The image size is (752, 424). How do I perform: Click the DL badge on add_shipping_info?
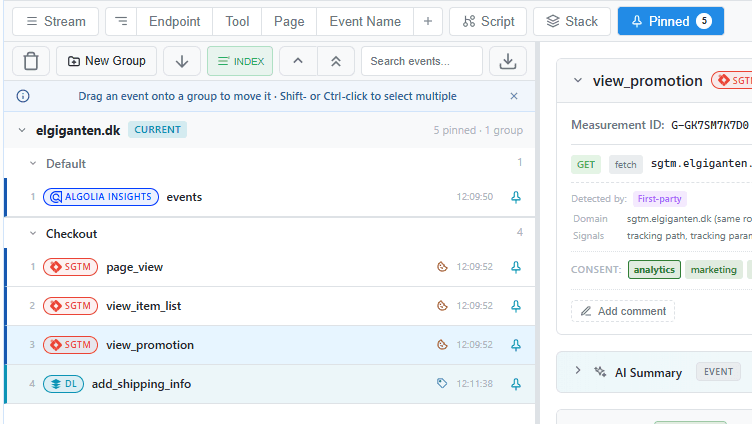coord(63,384)
